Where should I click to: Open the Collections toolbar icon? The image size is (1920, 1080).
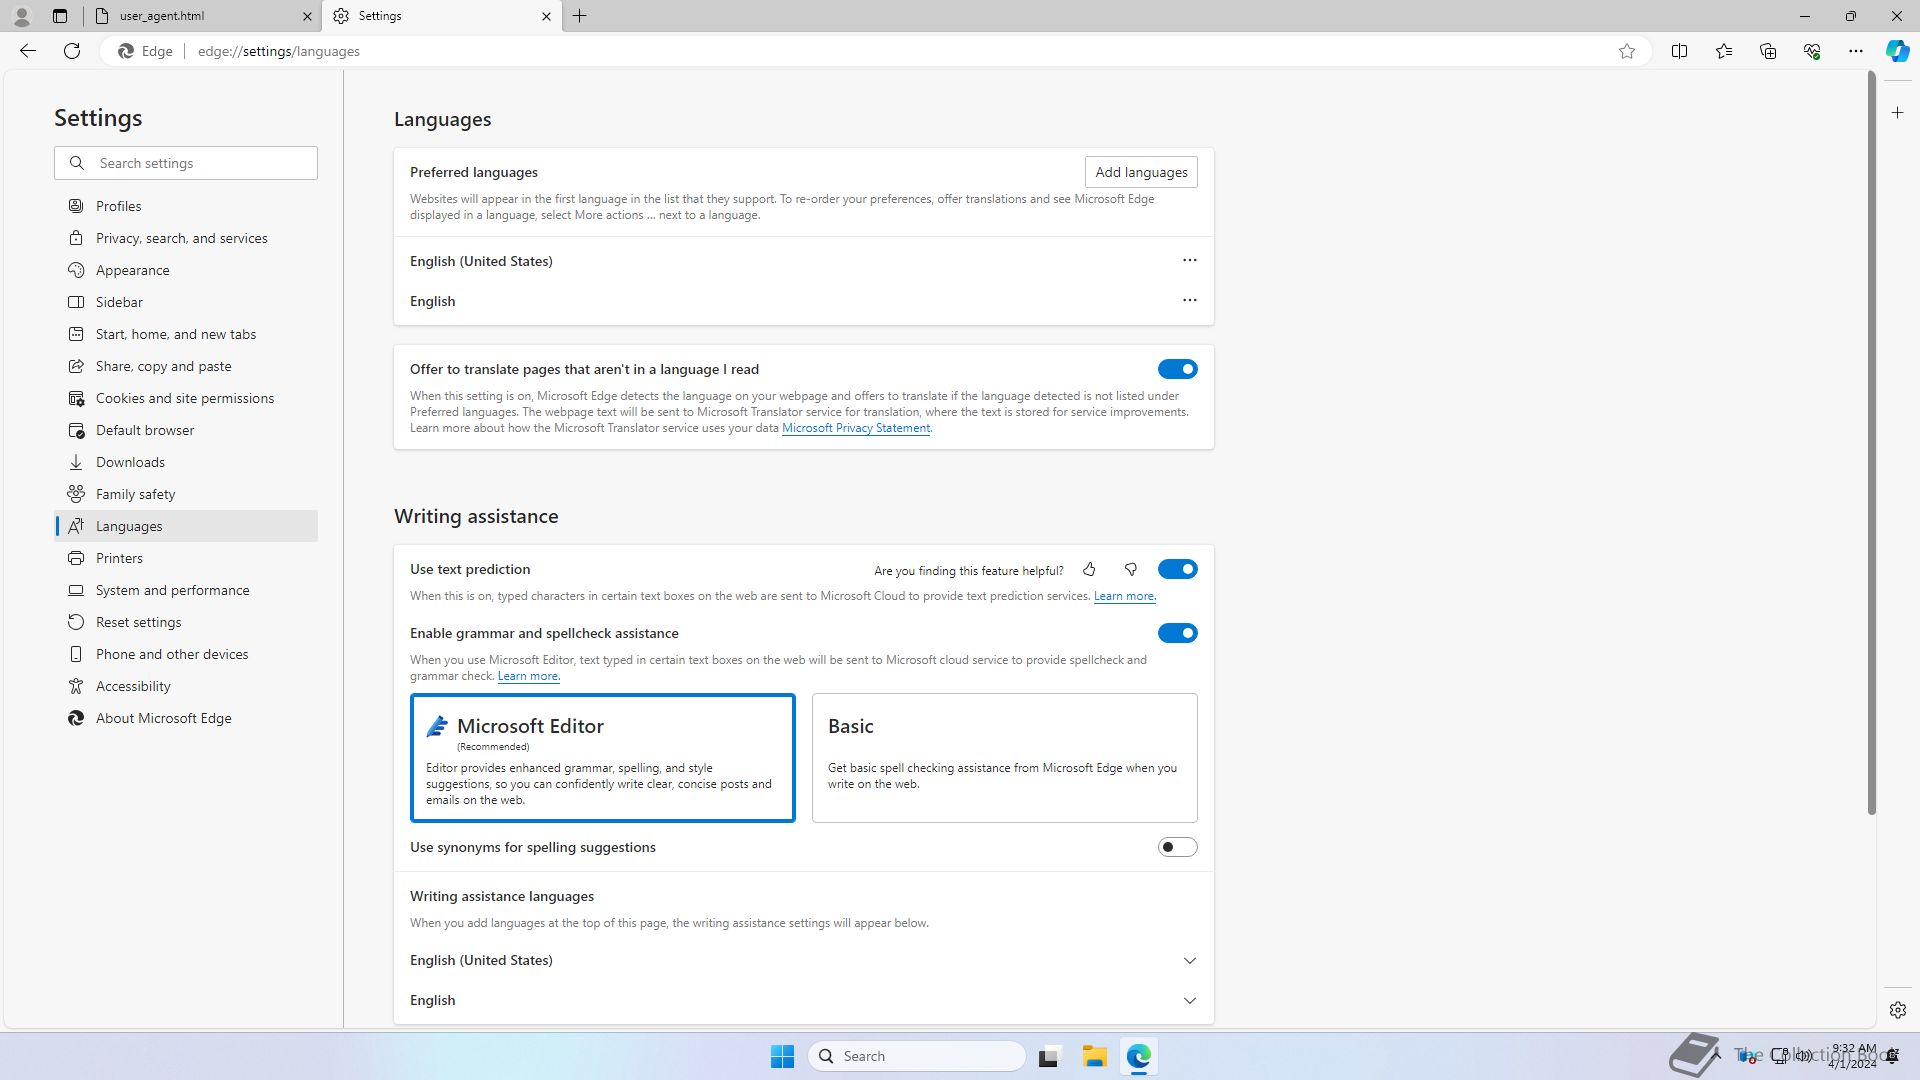1768,51
